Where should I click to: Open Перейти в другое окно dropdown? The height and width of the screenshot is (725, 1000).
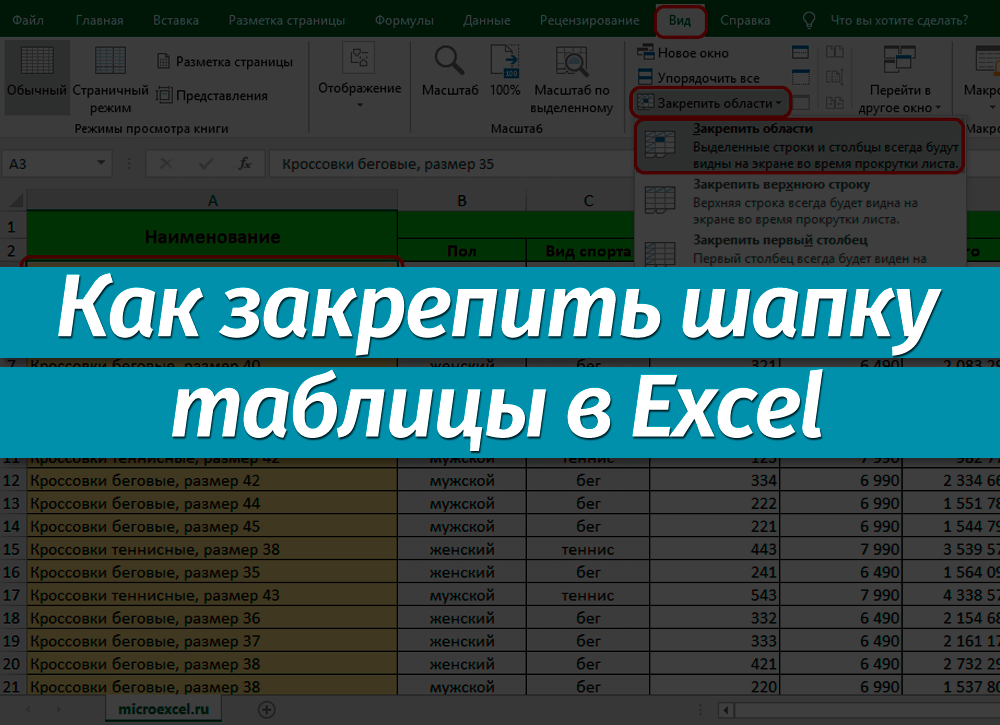tap(899, 80)
